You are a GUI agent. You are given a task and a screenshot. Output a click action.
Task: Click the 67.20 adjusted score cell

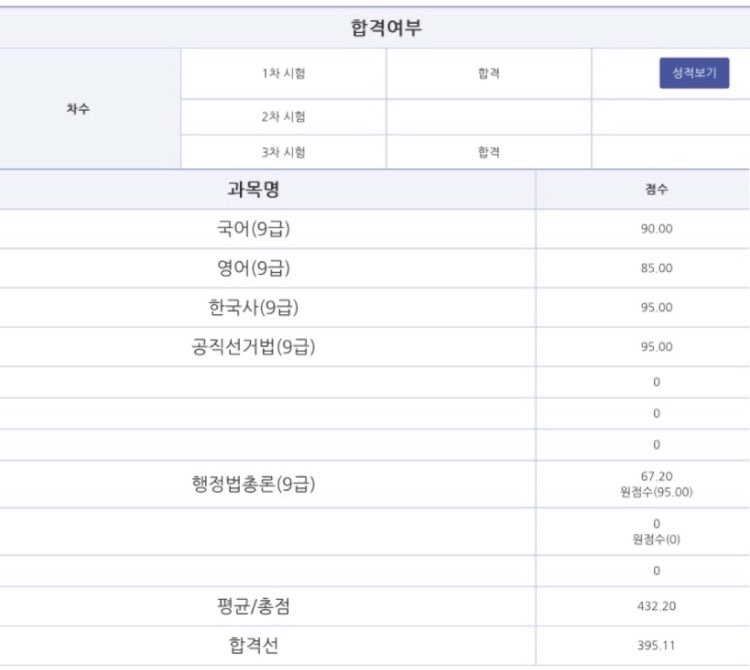pyautogui.click(x=656, y=476)
